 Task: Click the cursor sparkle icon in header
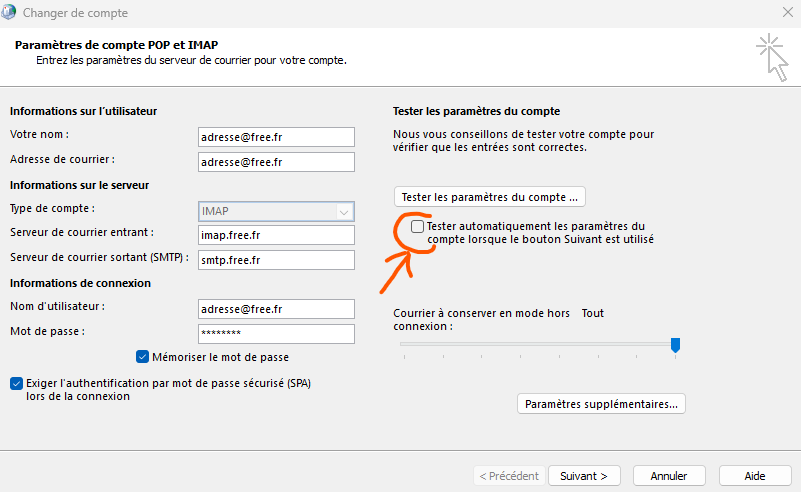[772, 58]
